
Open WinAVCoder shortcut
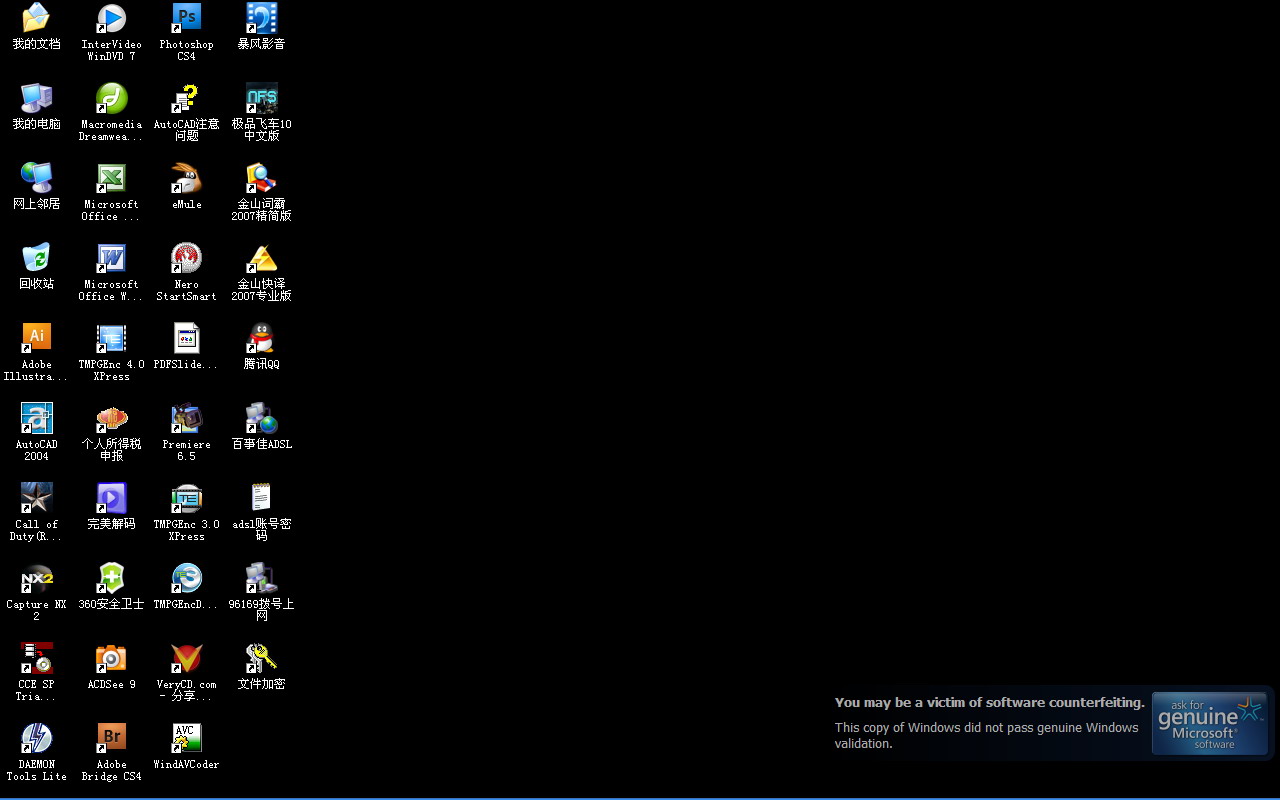[186, 738]
